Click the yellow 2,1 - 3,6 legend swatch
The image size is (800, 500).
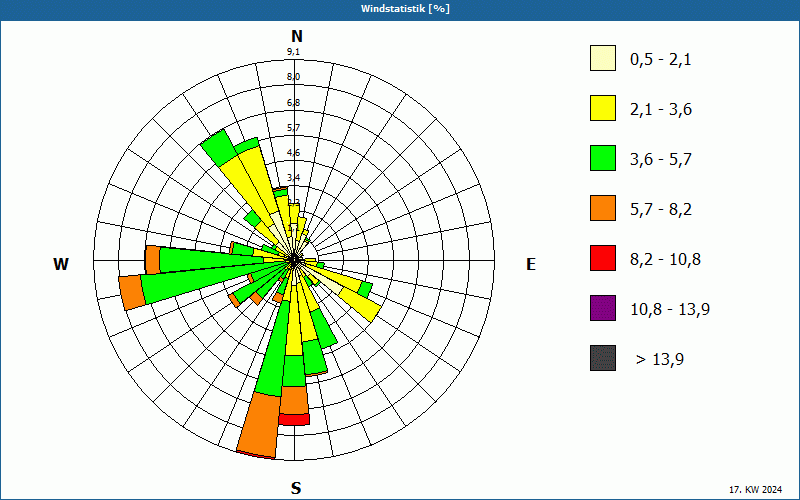pos(603,108)
